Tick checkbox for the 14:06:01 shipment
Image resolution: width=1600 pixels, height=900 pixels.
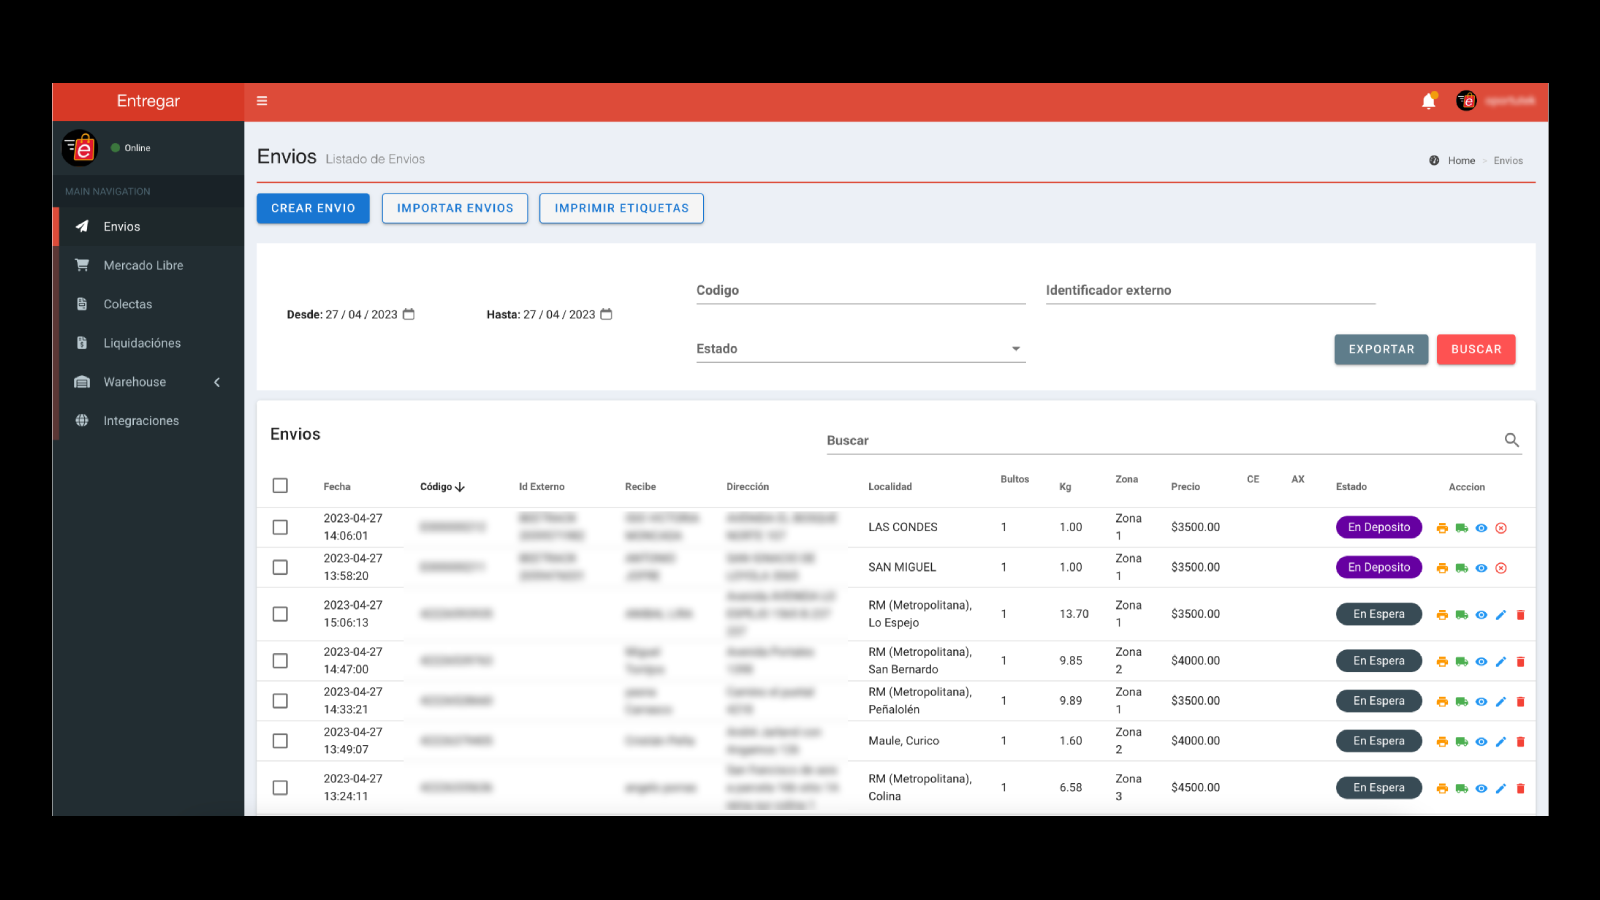280,527
